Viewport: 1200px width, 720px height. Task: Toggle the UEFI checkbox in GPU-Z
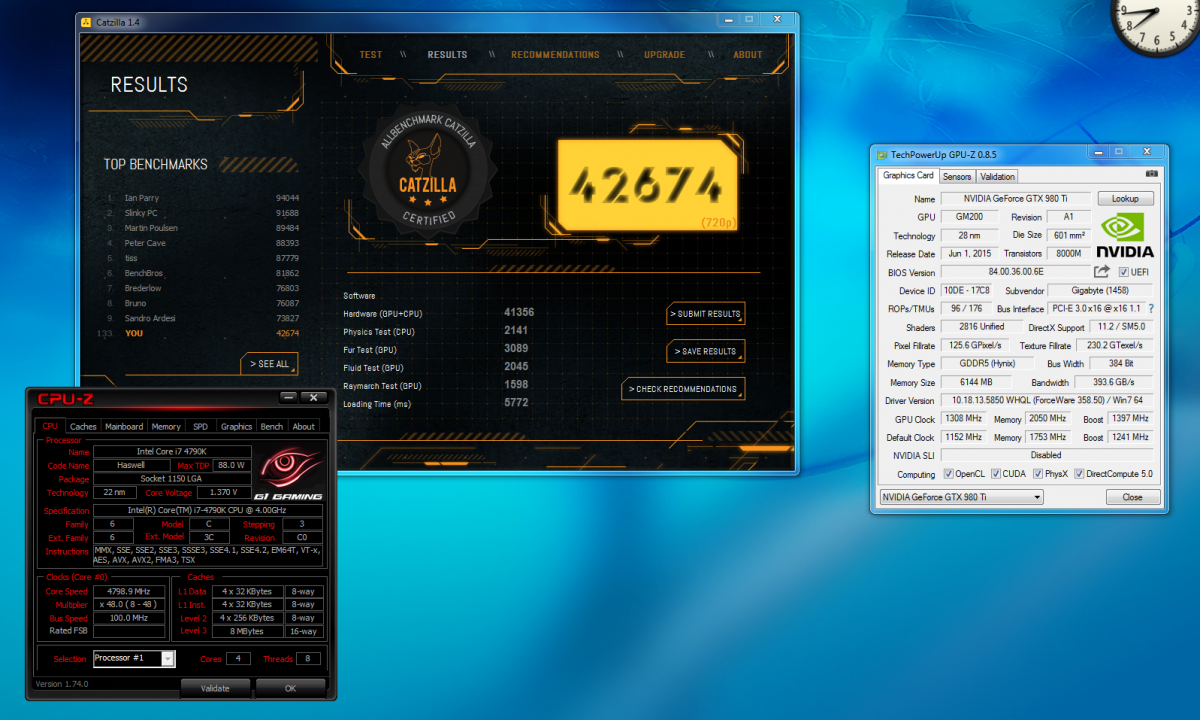pyautogui.click(x=1124, y=272)
